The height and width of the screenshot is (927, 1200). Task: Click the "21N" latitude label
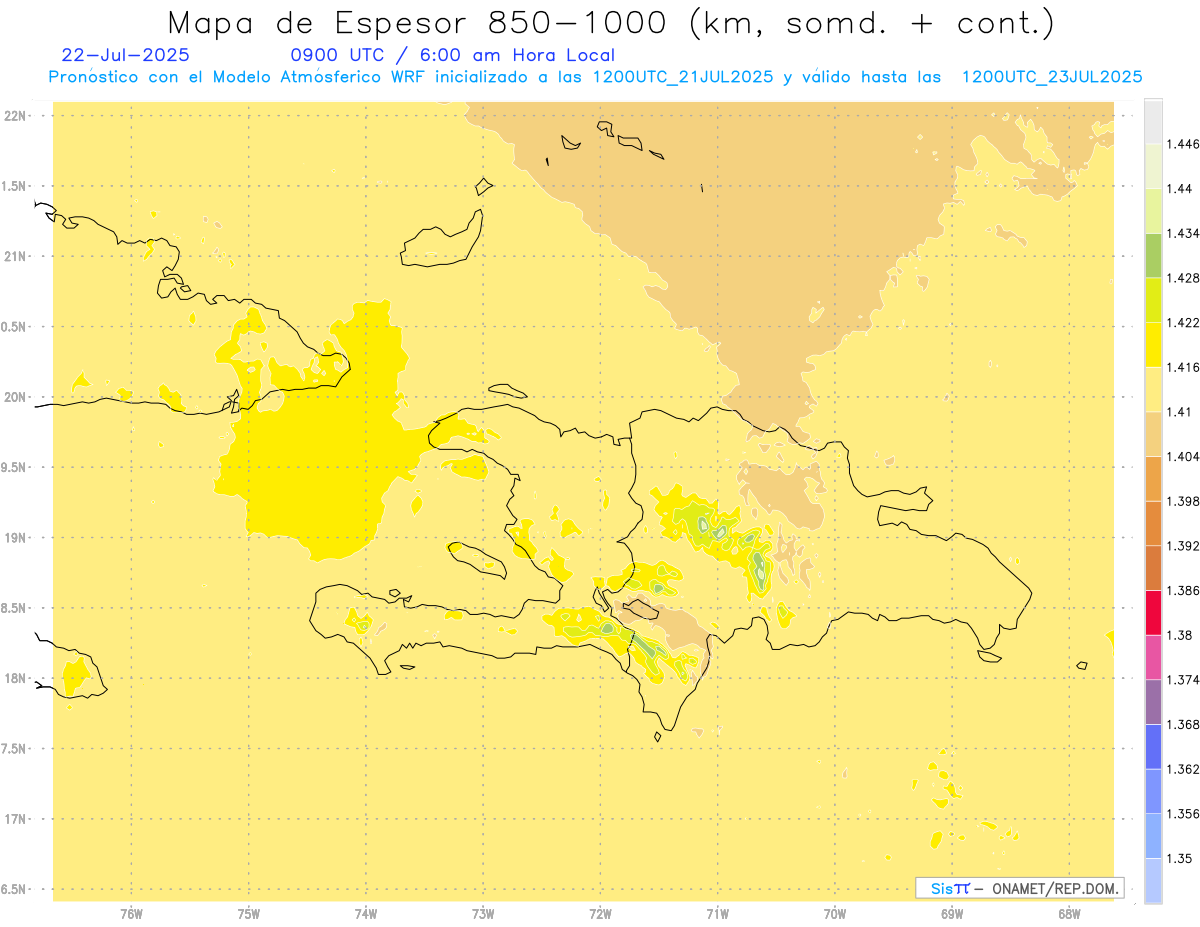[x=15, y=257]
